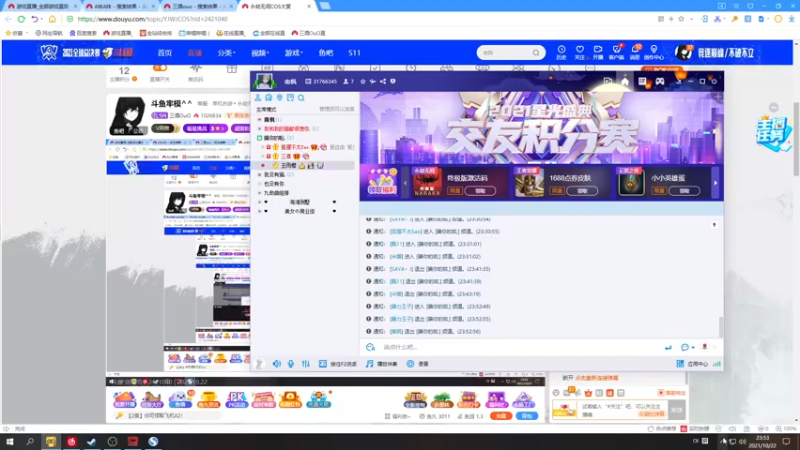Collapse the top channel node in the tree
Image resolution: width=800 pixels, height=450 pixels.
pyautogui.click(x=260, y=119)
